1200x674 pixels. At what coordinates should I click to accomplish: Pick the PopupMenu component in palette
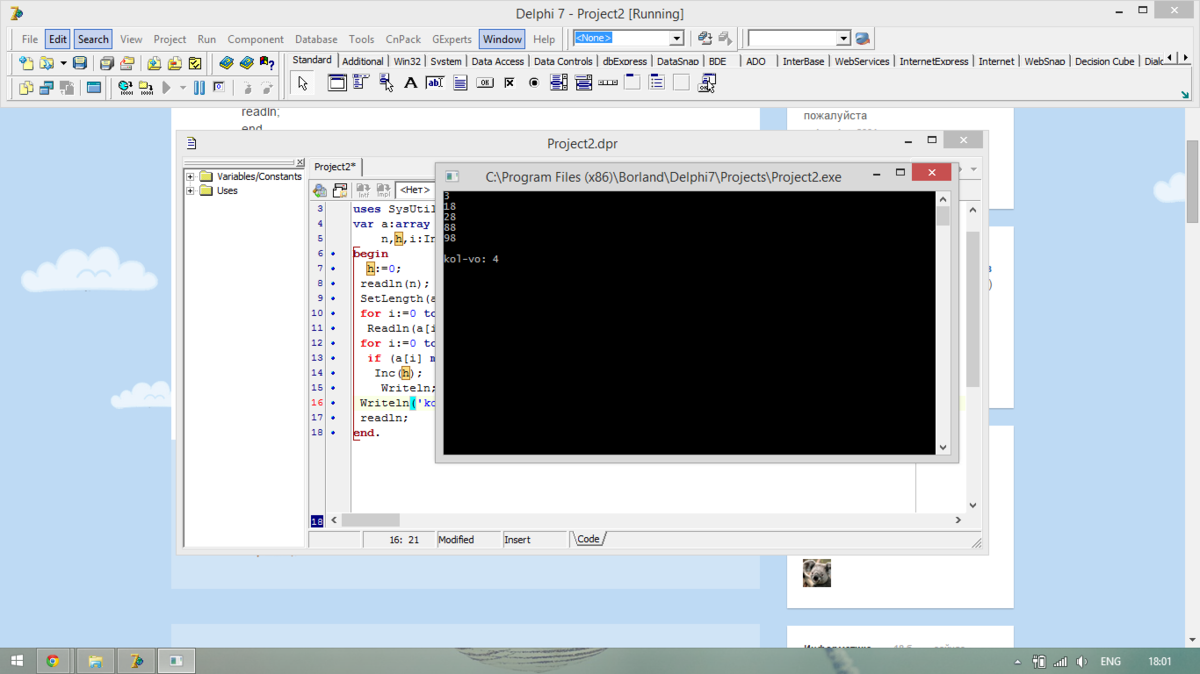pos(386,83)
